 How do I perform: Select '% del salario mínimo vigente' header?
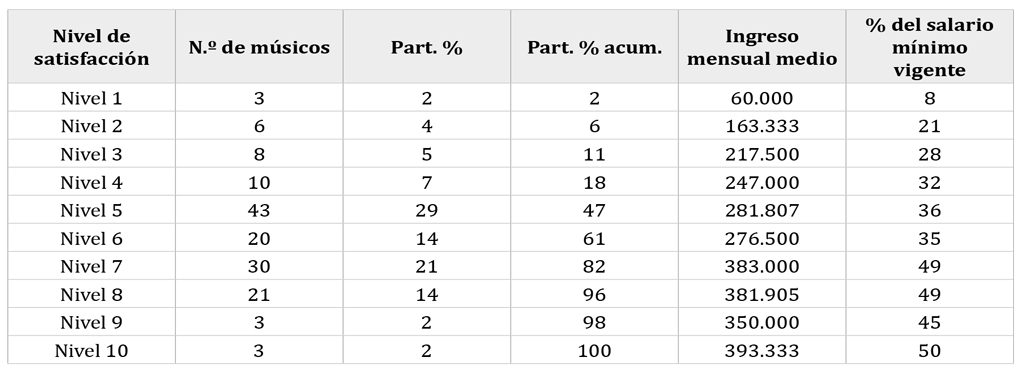pos(930,47)
